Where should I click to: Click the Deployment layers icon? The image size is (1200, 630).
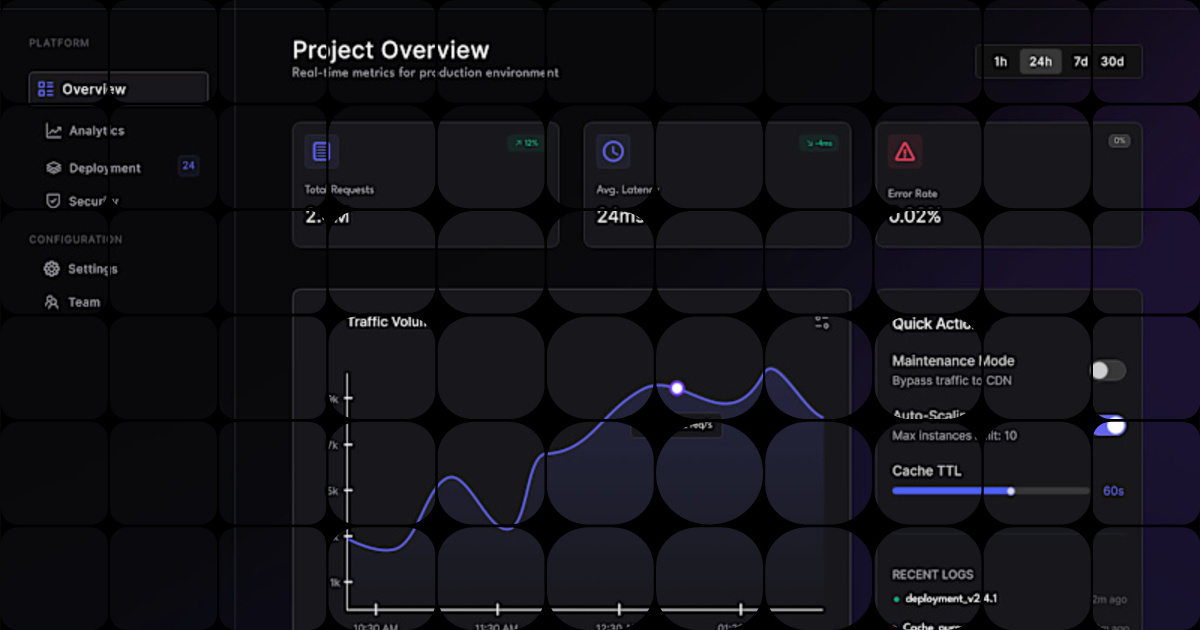click(54, 168)
